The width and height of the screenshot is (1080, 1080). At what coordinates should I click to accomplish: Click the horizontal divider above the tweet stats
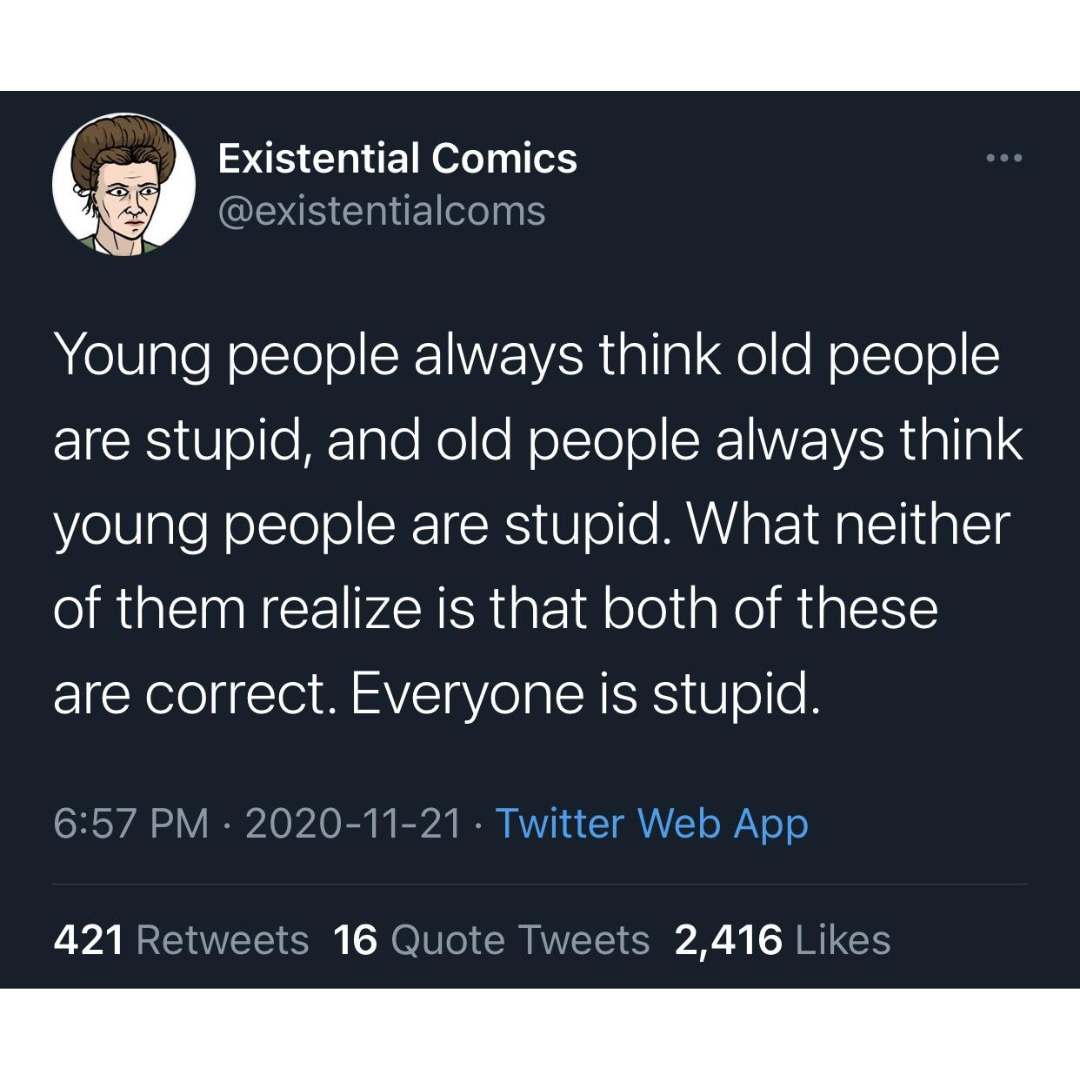tap(540, 884)
